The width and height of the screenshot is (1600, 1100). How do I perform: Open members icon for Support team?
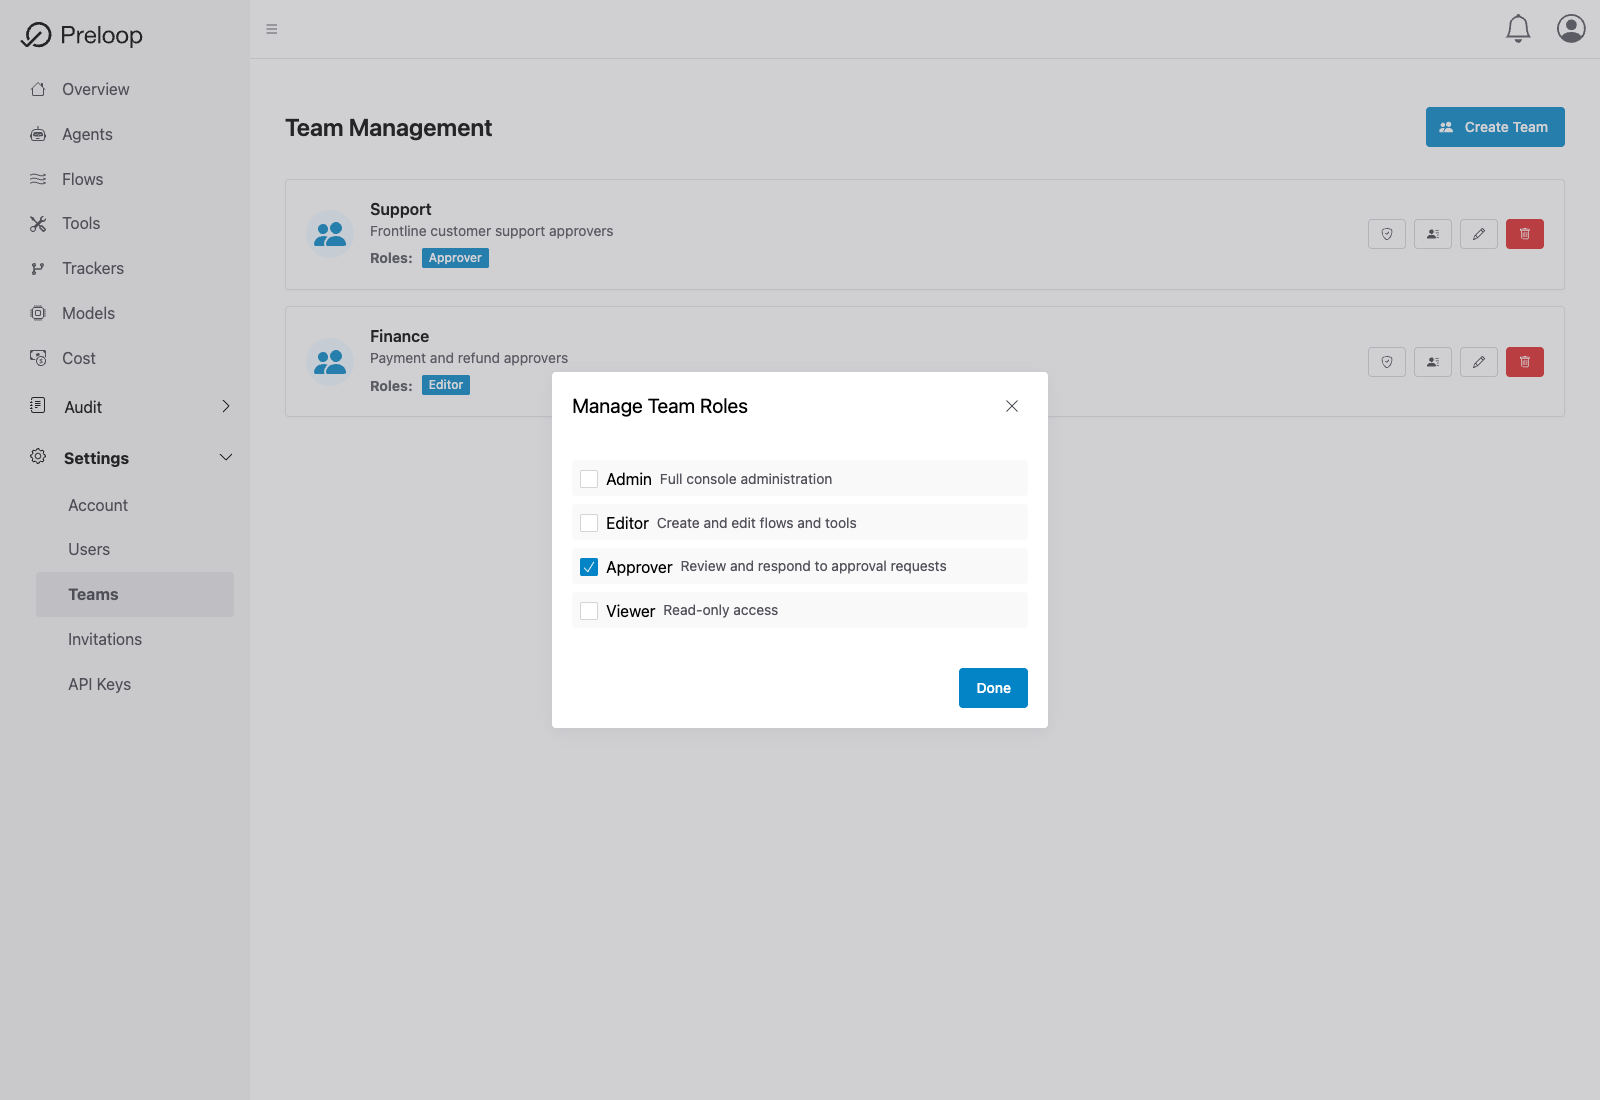point(1433,234)
